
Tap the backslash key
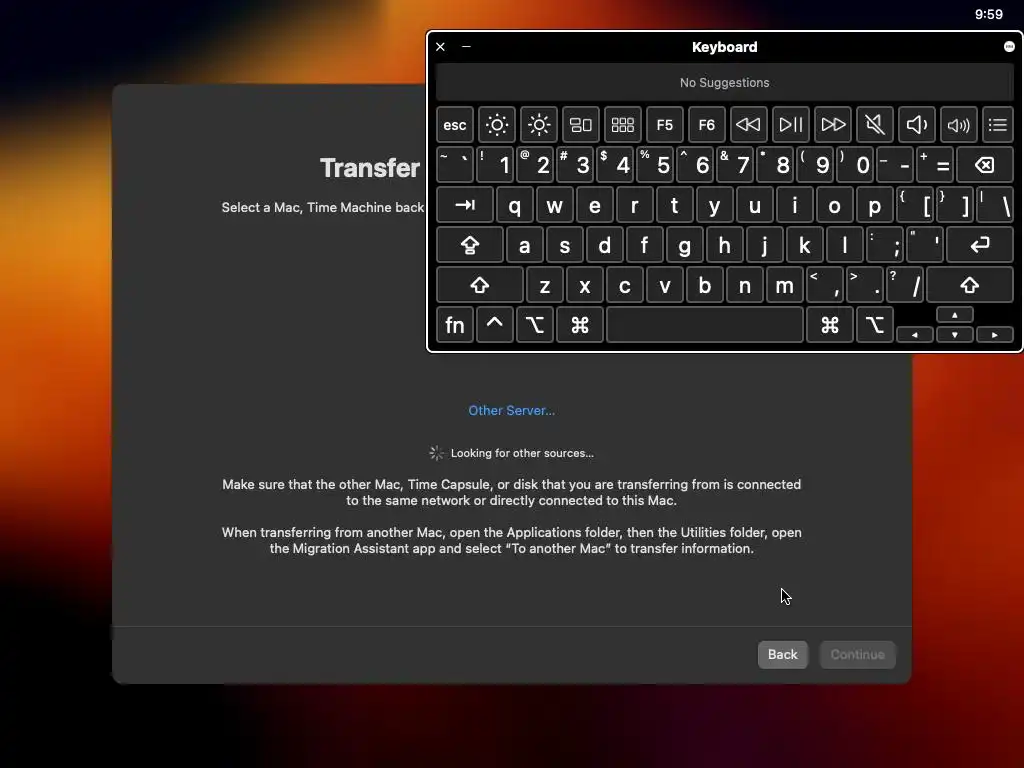click(x=995, y=205)
